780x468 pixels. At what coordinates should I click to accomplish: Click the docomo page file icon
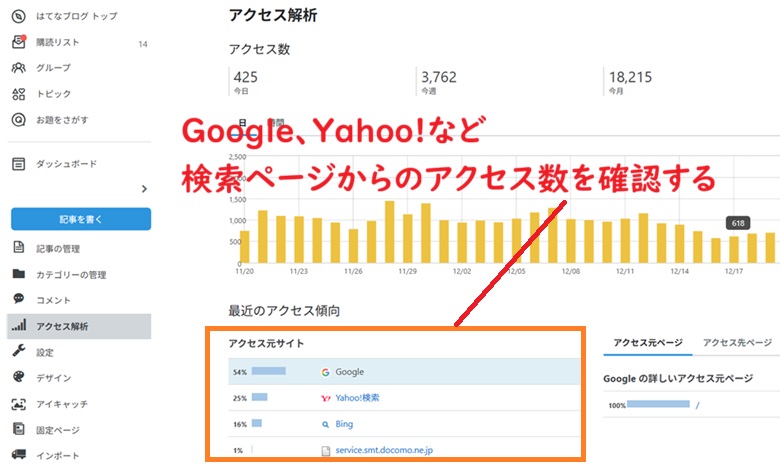[x=325, y=451]
